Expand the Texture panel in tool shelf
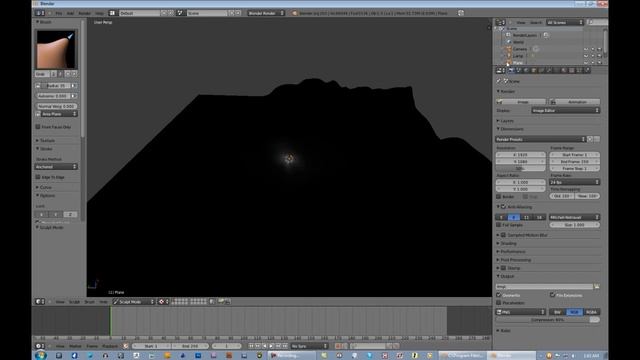The image size is (640, 360). (x=46, y=140)
